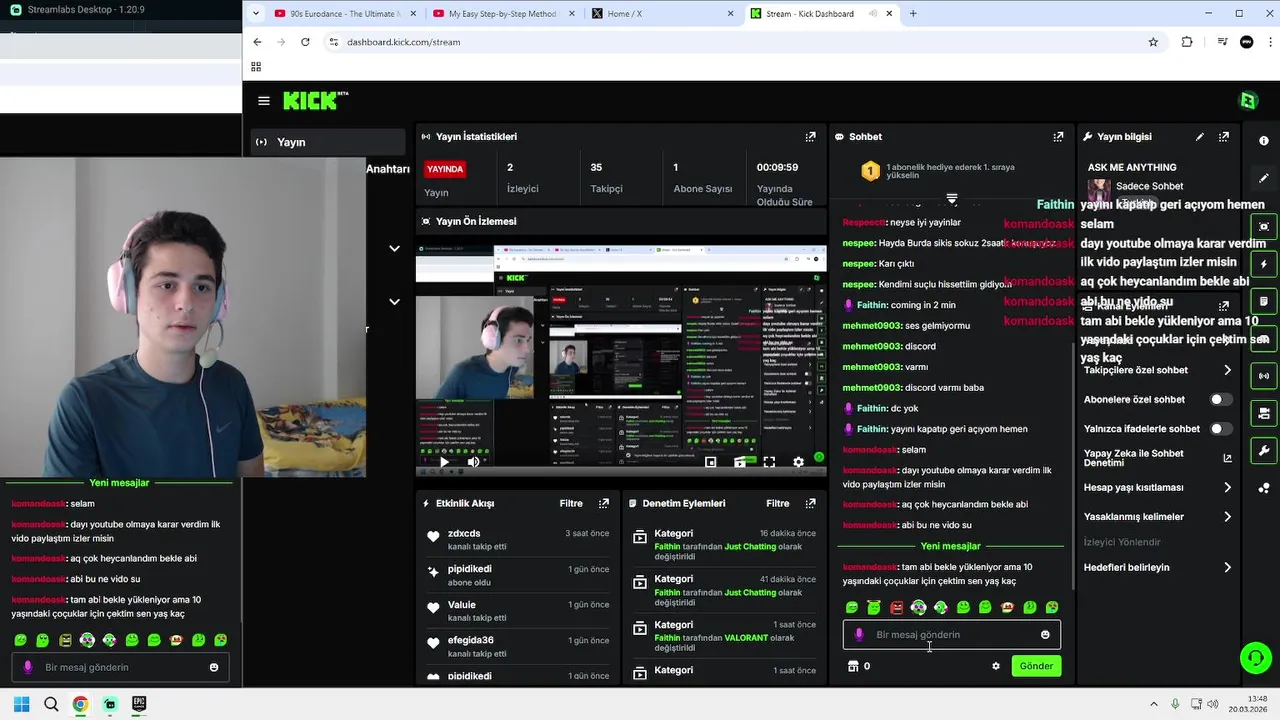
Task: Bookmark this page with the star icon
Action: pyautogui.click(x=1153, y=42)
